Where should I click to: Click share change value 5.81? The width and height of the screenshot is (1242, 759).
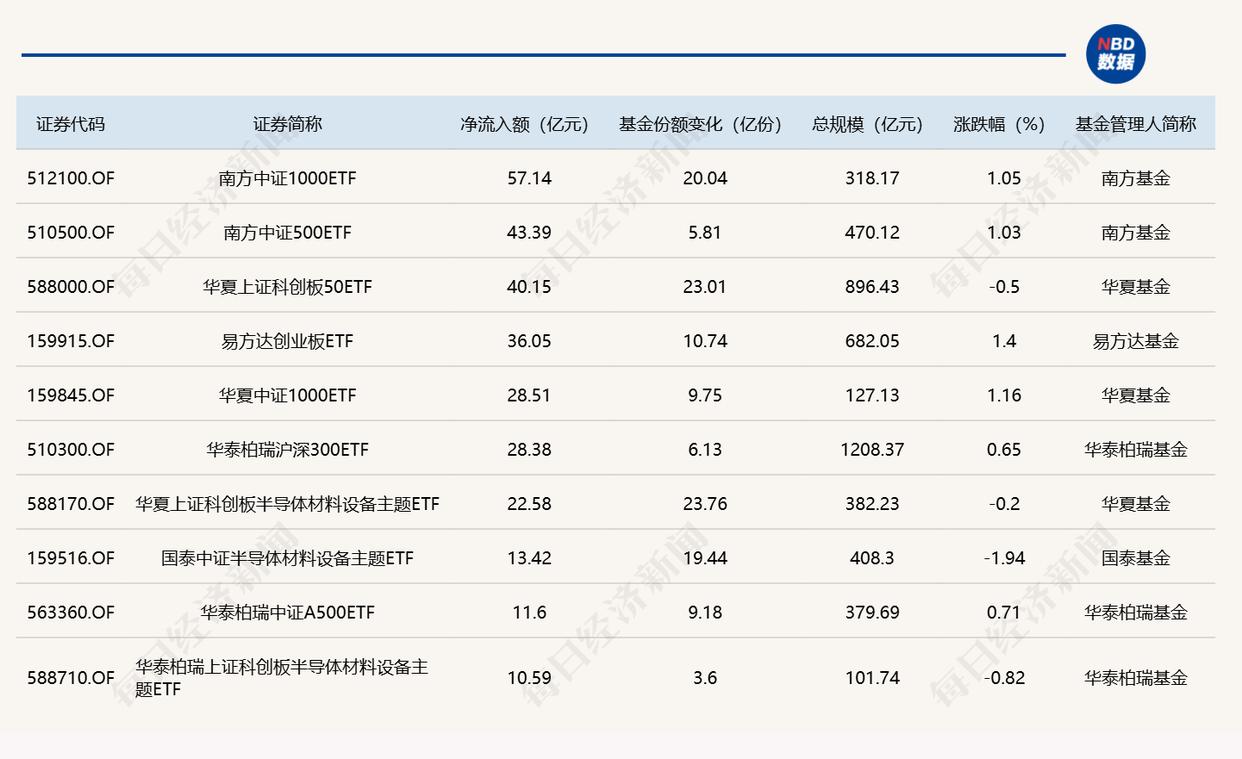[705, 232]
